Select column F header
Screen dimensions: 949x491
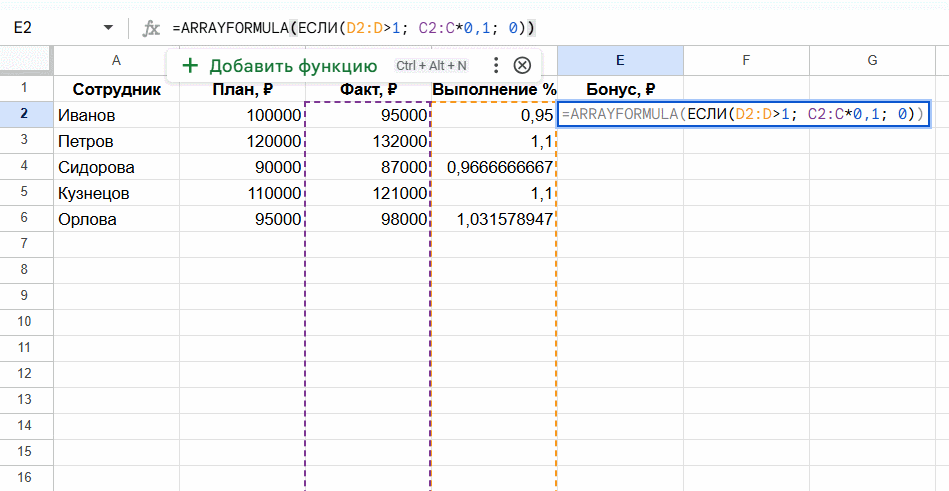click(746, 61)
